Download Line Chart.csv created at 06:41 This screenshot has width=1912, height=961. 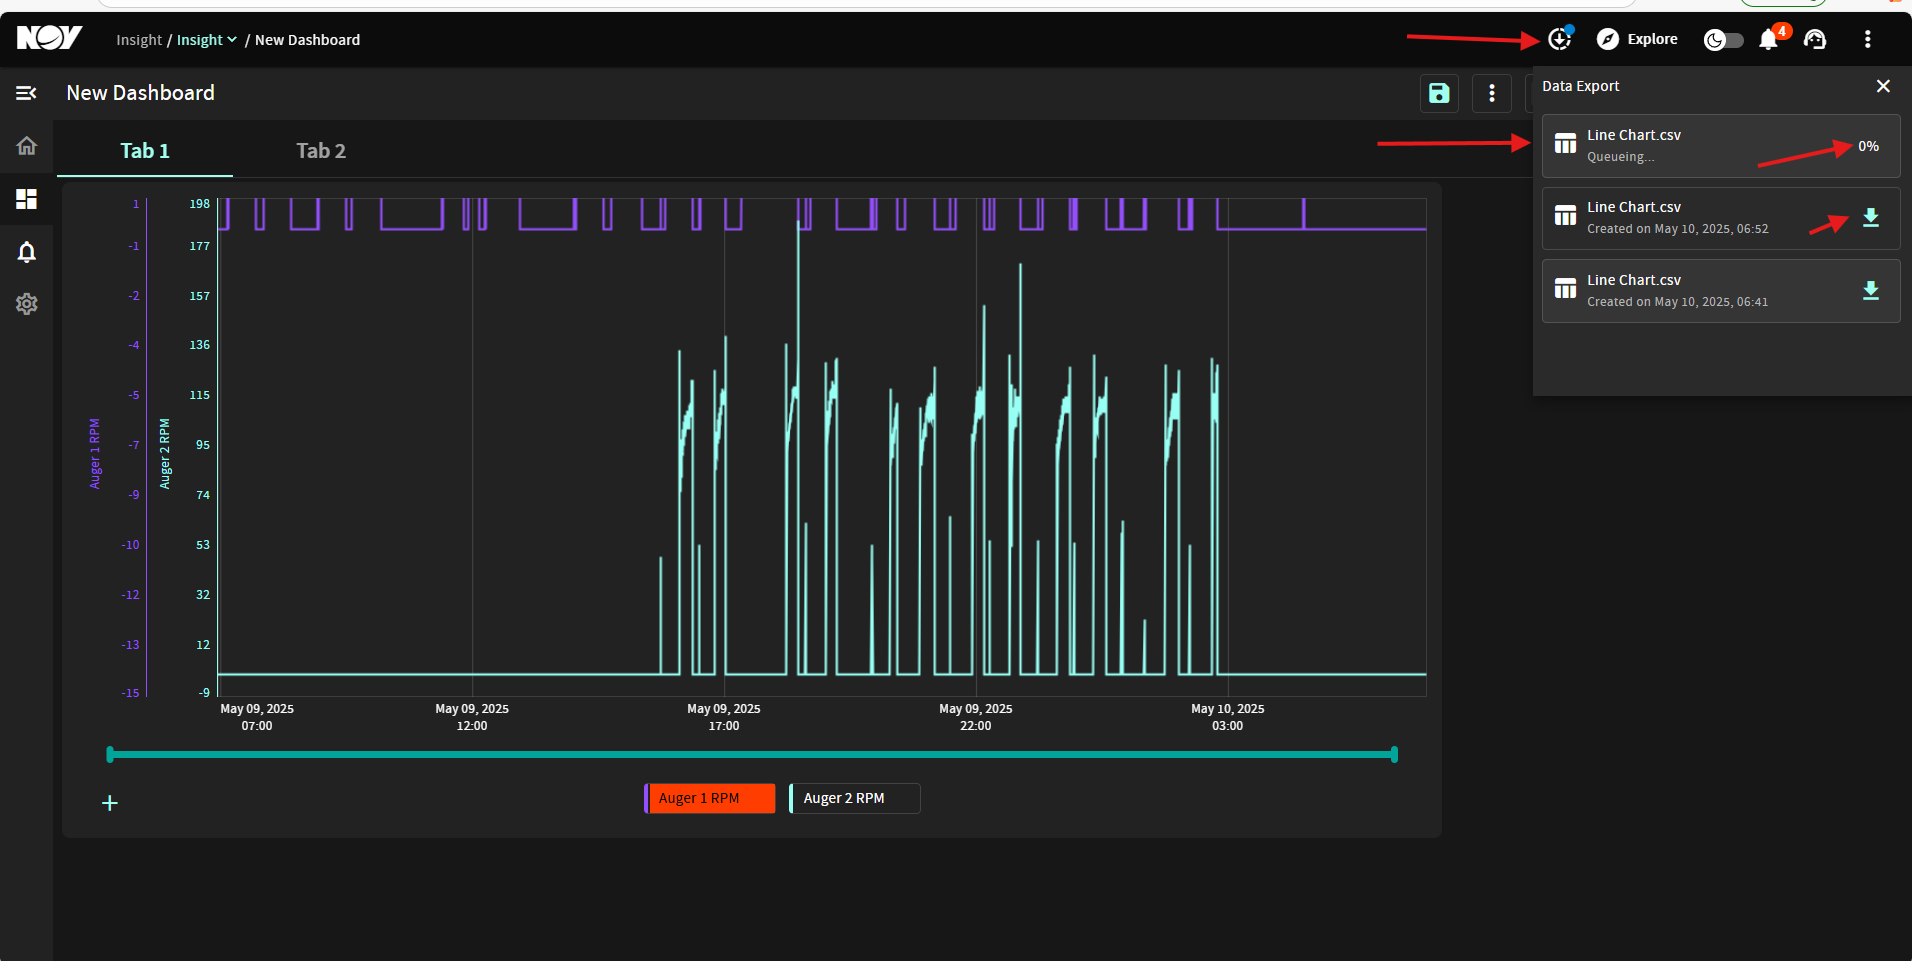1871,291
